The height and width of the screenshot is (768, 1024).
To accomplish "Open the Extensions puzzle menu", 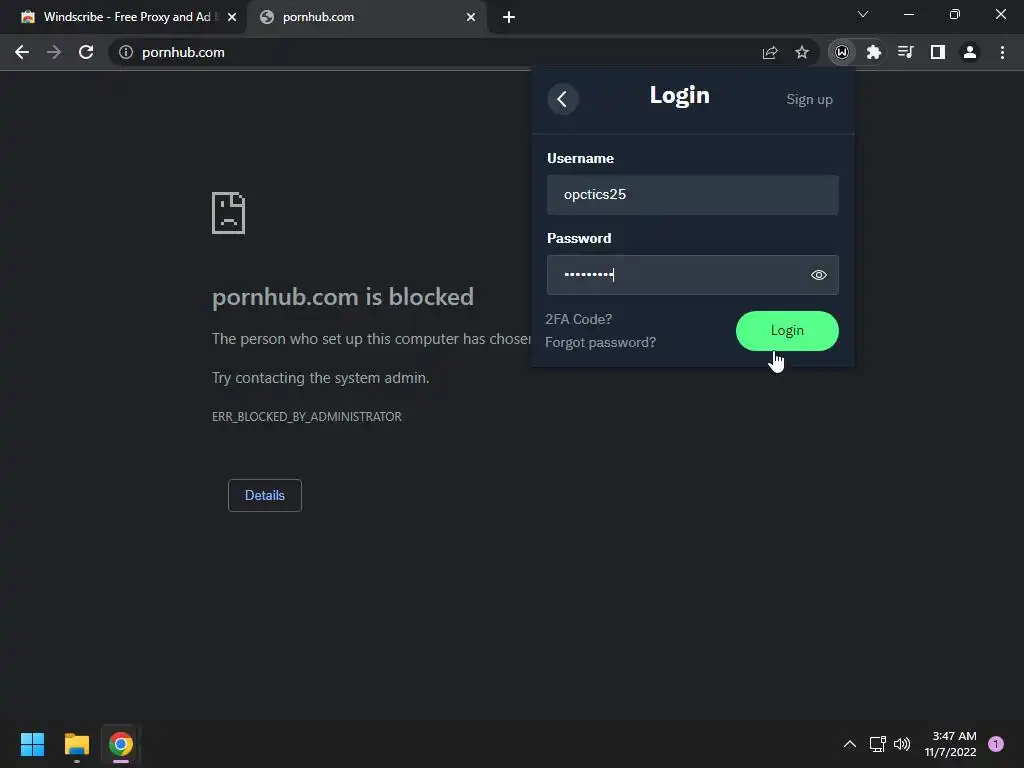I will pyautogui.click(x=873, y=52).
